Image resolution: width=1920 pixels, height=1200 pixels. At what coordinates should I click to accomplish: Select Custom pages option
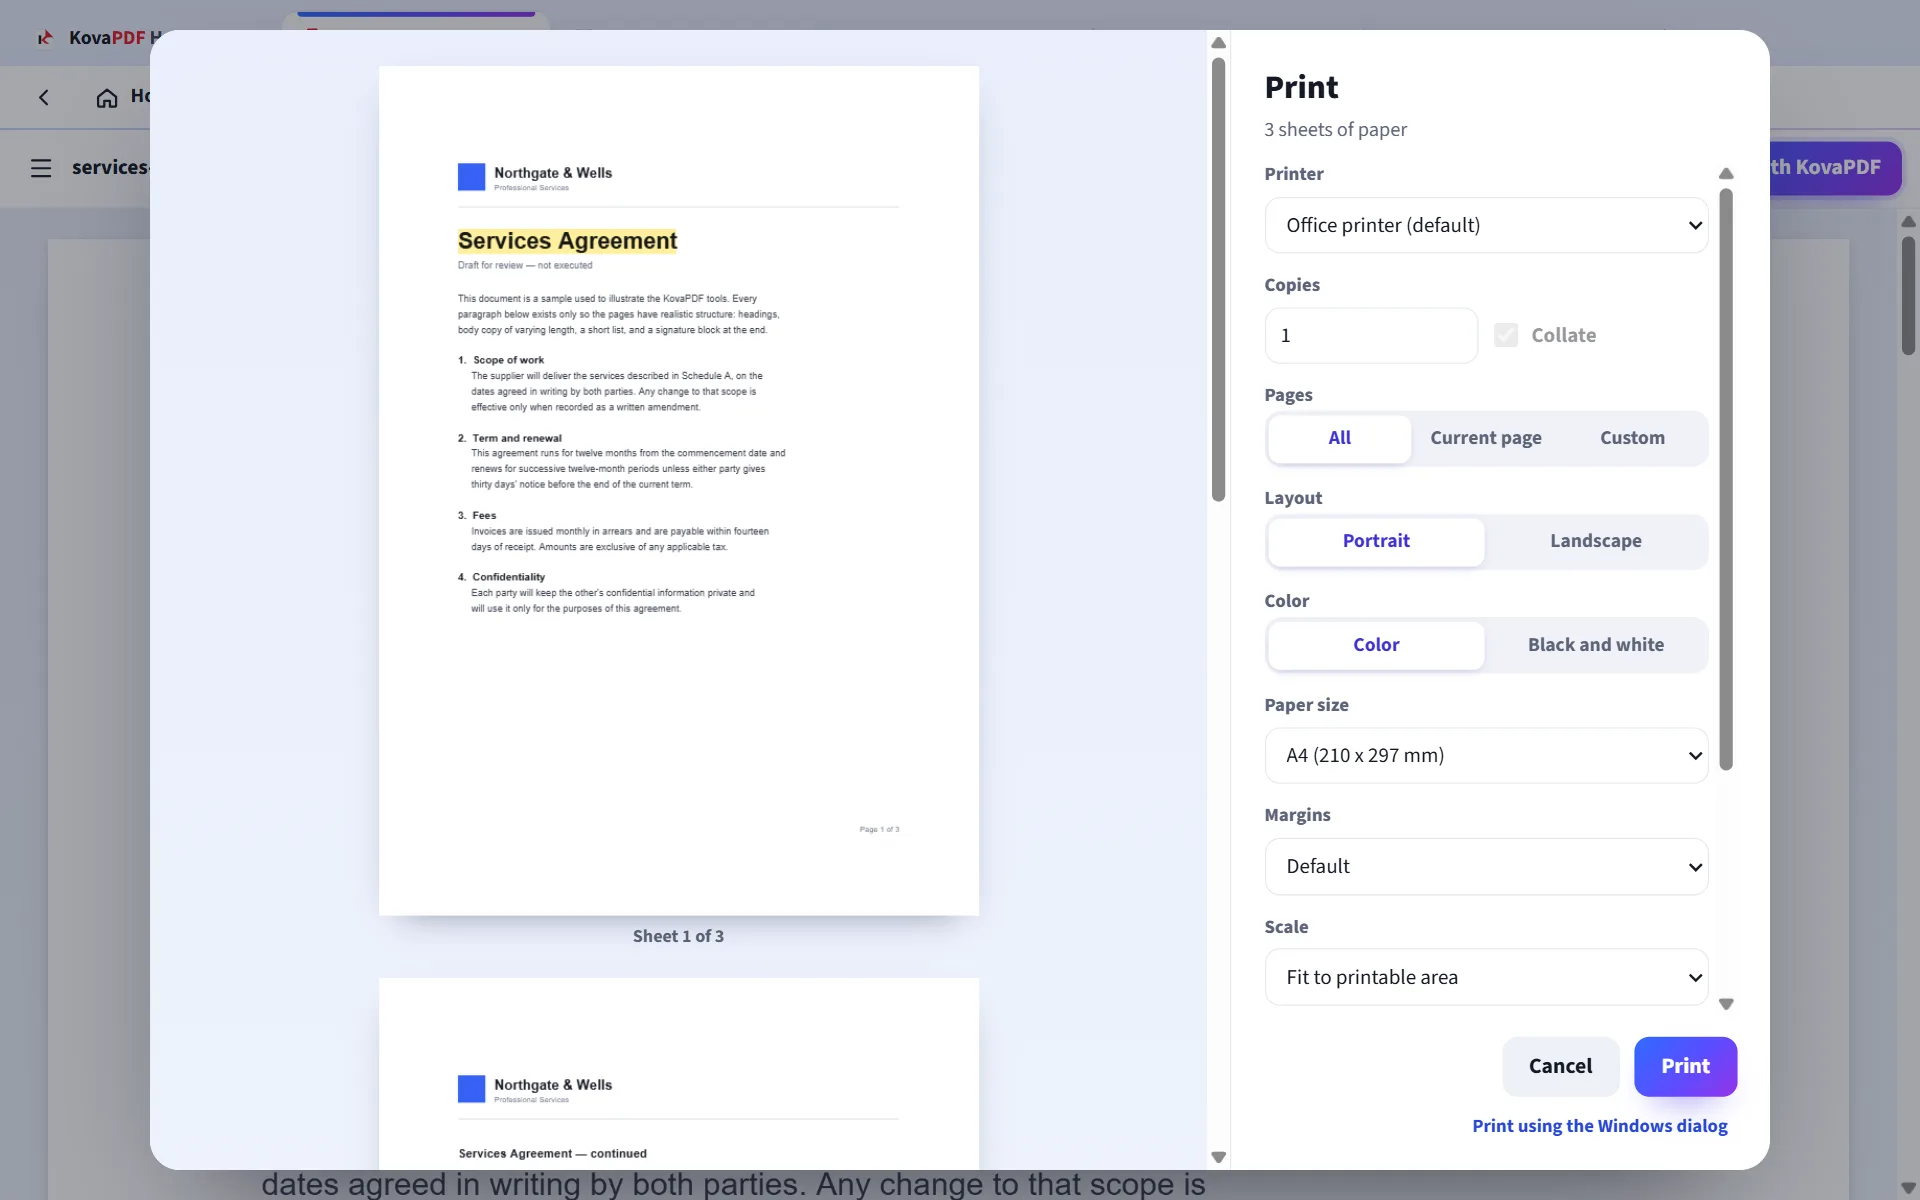coord(1632,438)
